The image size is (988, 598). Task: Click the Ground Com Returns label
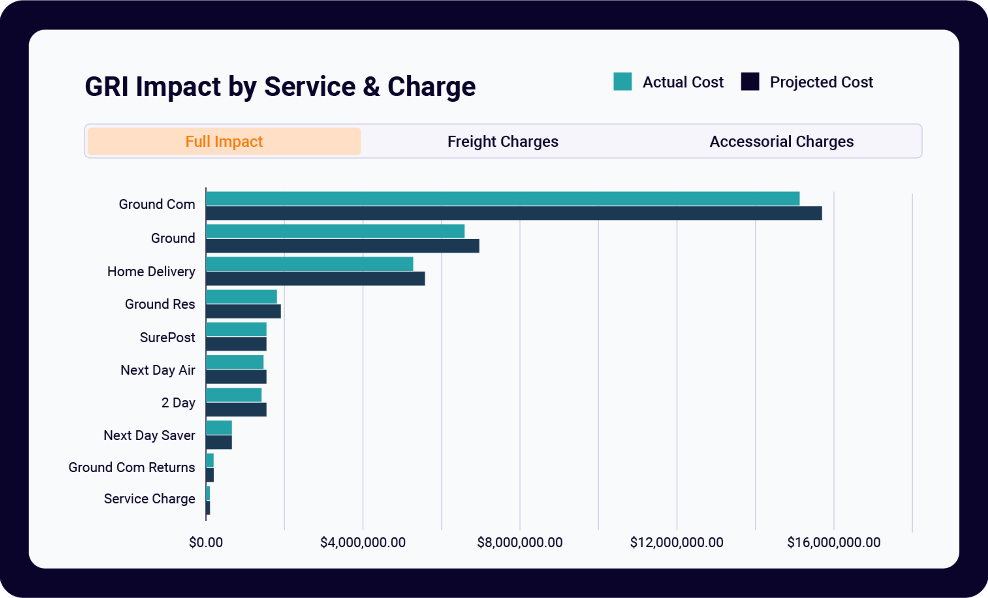tap(131, 467)
